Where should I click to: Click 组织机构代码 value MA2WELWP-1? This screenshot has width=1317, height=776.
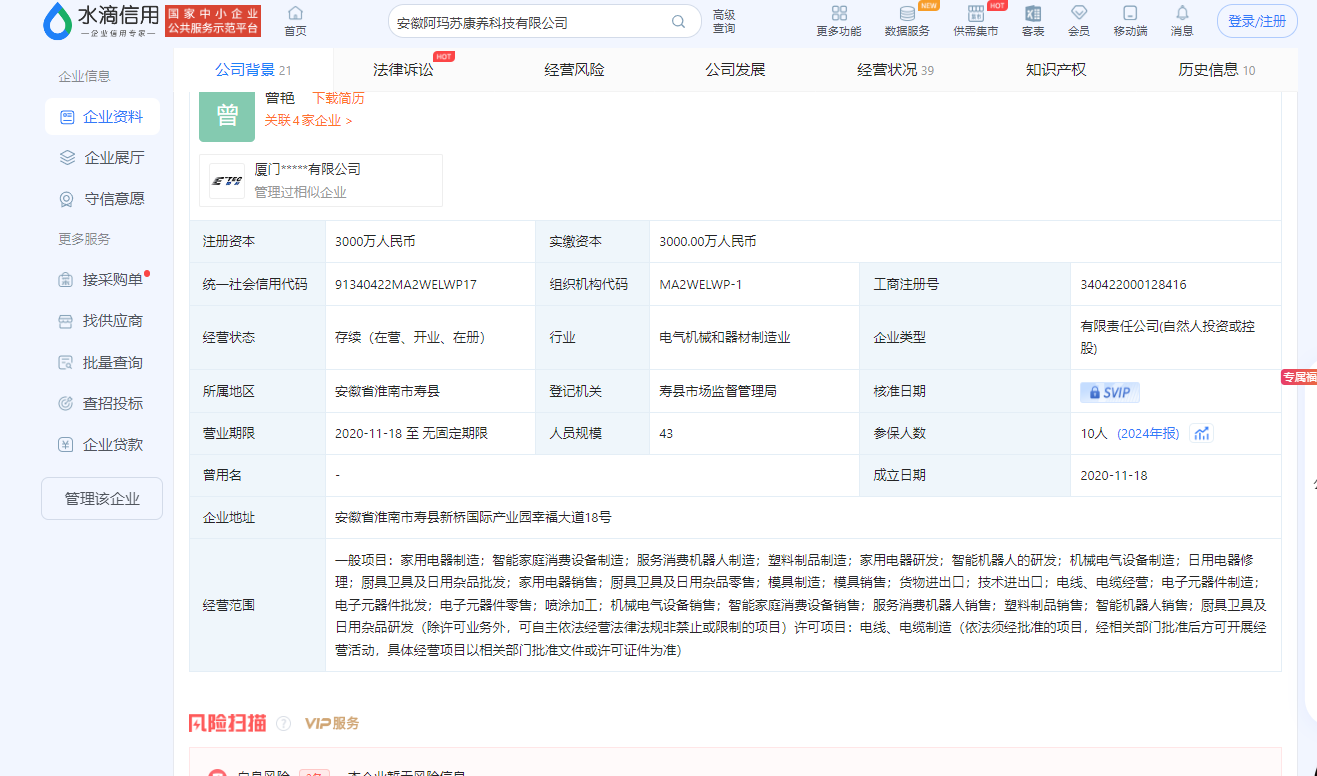pyautogui.click(x=701, y=284)
